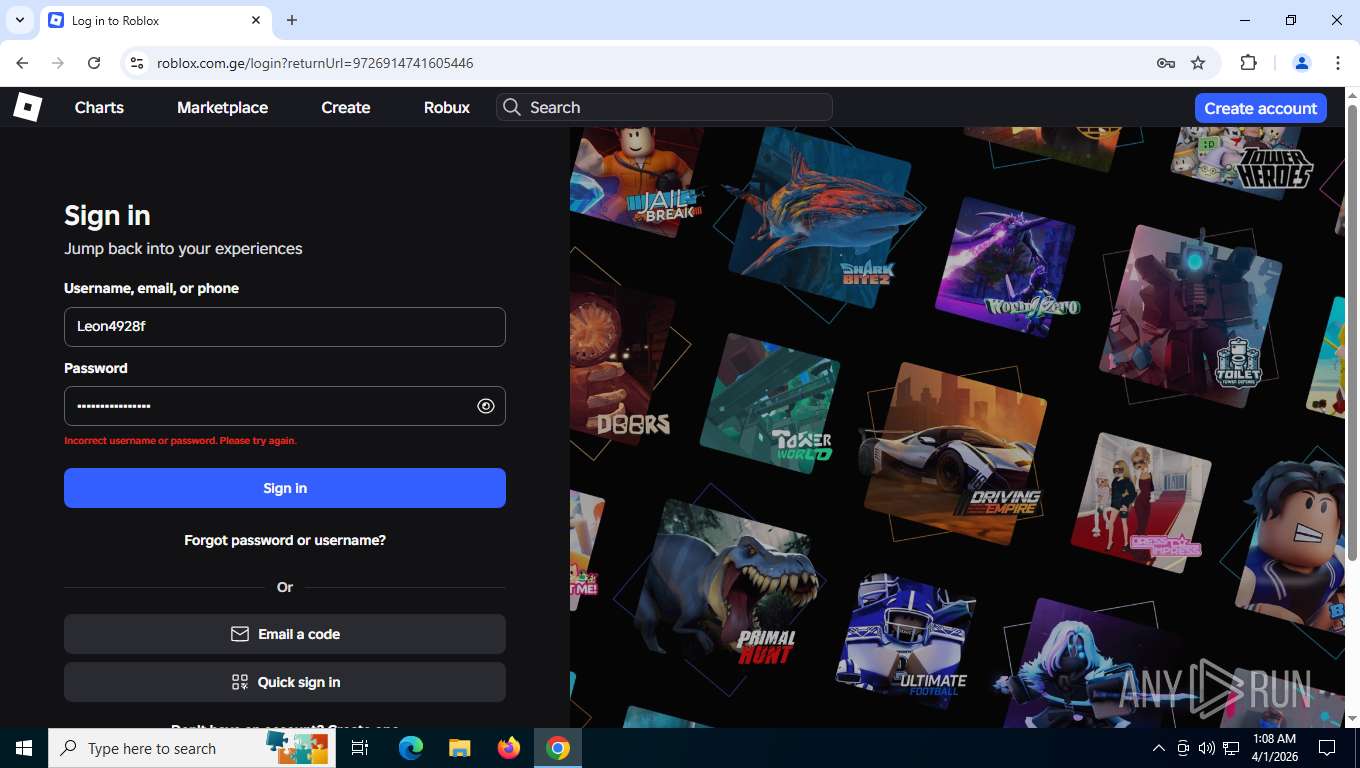The height and width of the screenshot is (768, 1360).
Task: Reload the page
Action: [94, 63]
